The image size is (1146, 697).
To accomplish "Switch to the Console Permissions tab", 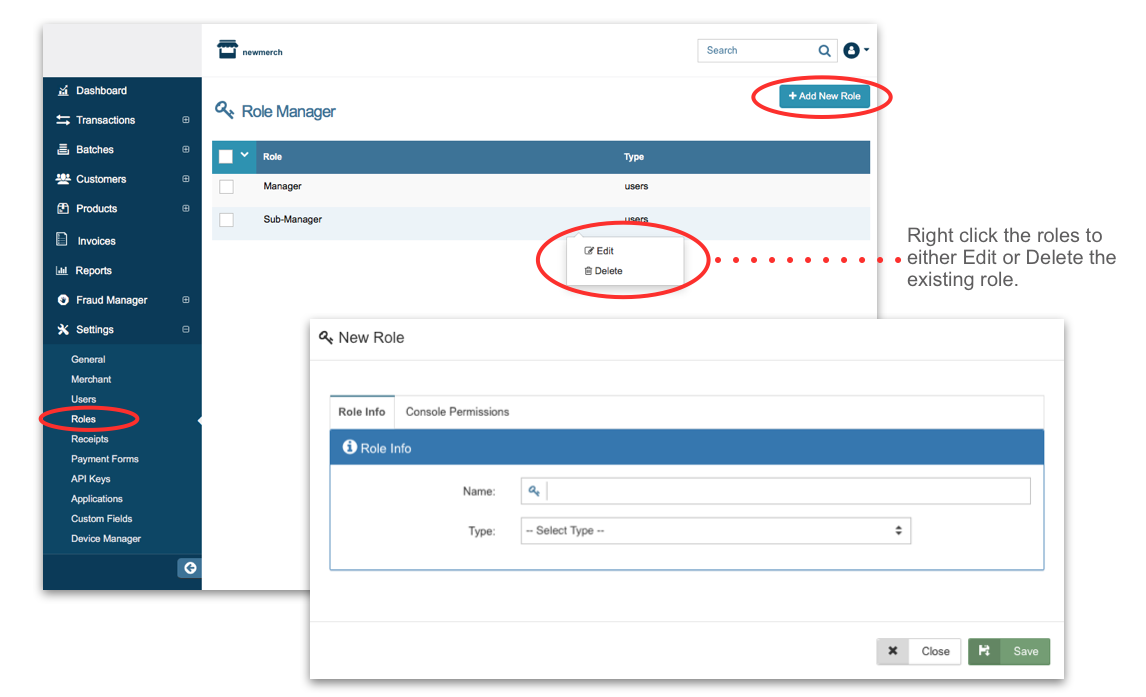I will pyautogui.click(x=457, y=412).
